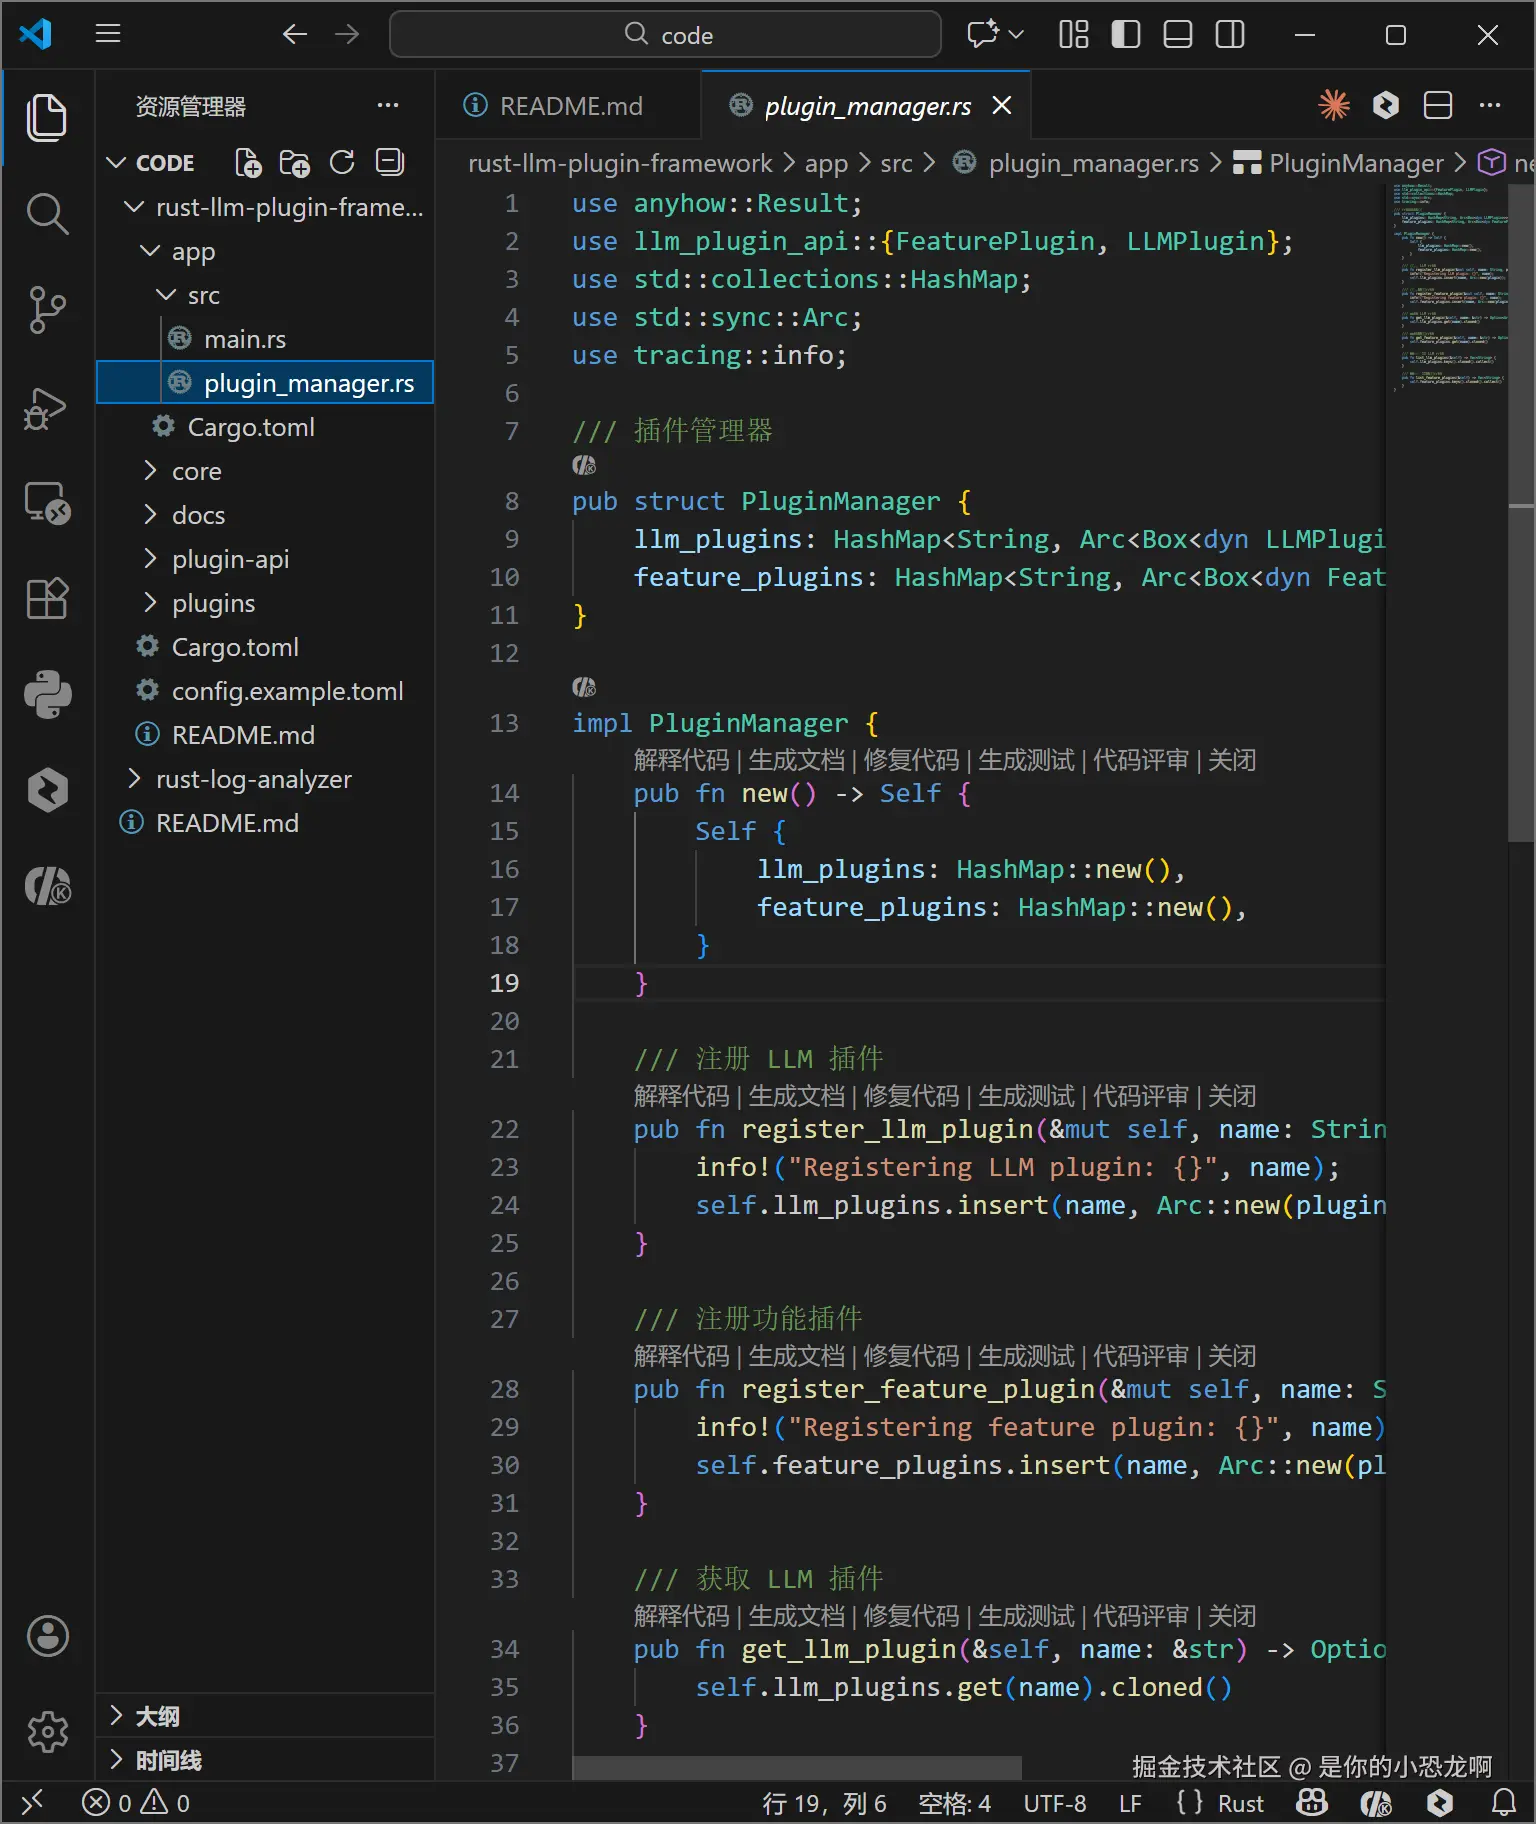Toggle the bottom panel visibility

click(1177, 35)
